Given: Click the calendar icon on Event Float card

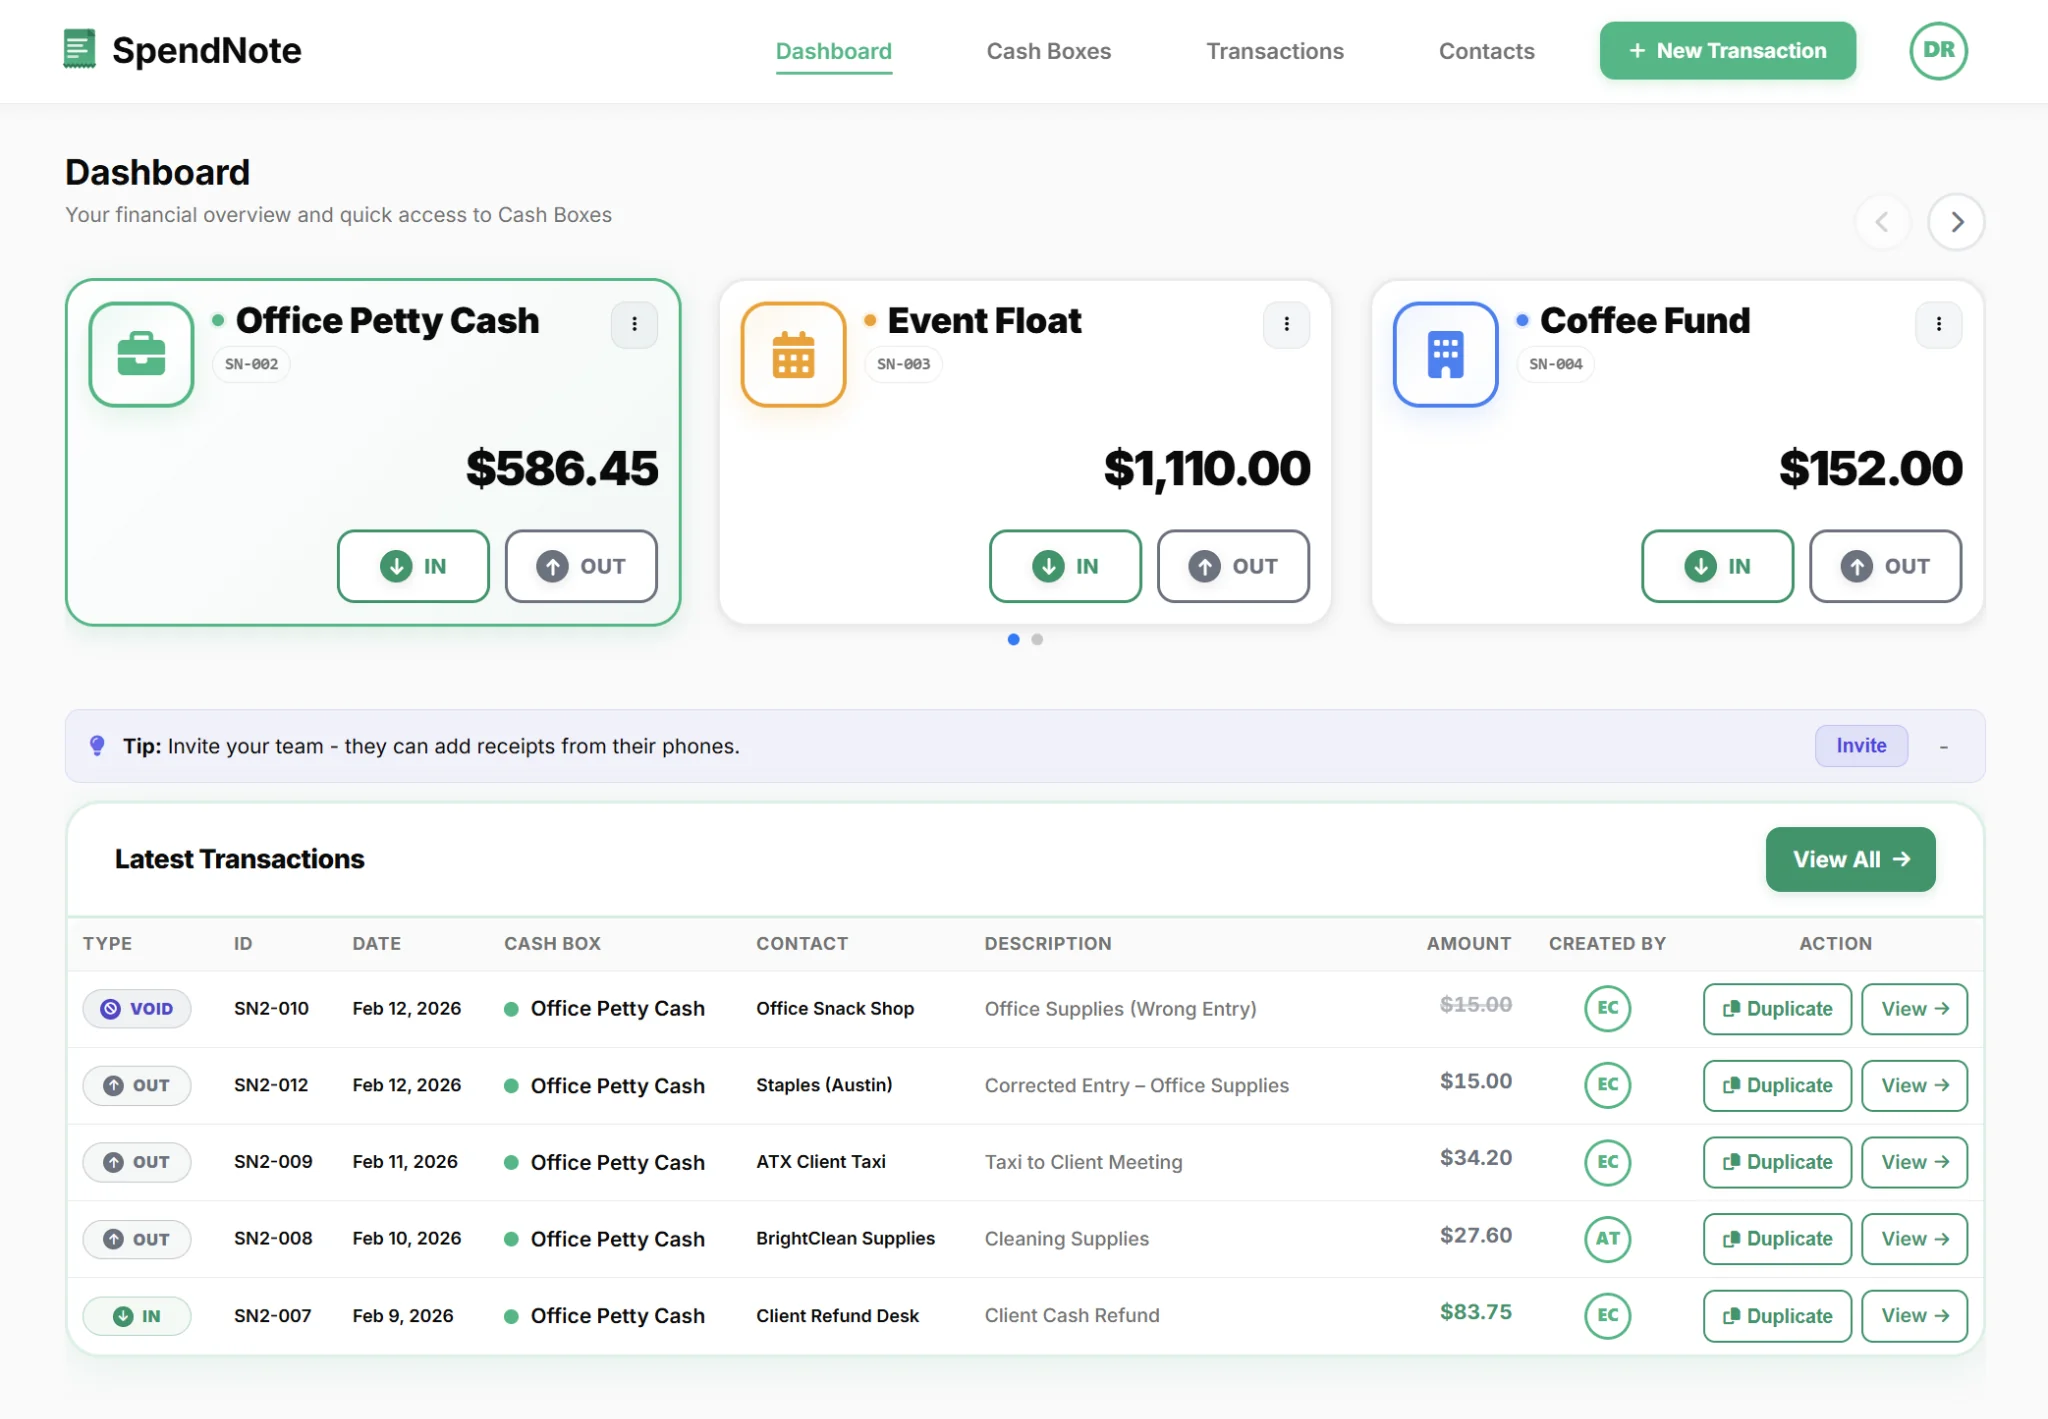Looking at the screenshot, I should (x=792, y=353).
